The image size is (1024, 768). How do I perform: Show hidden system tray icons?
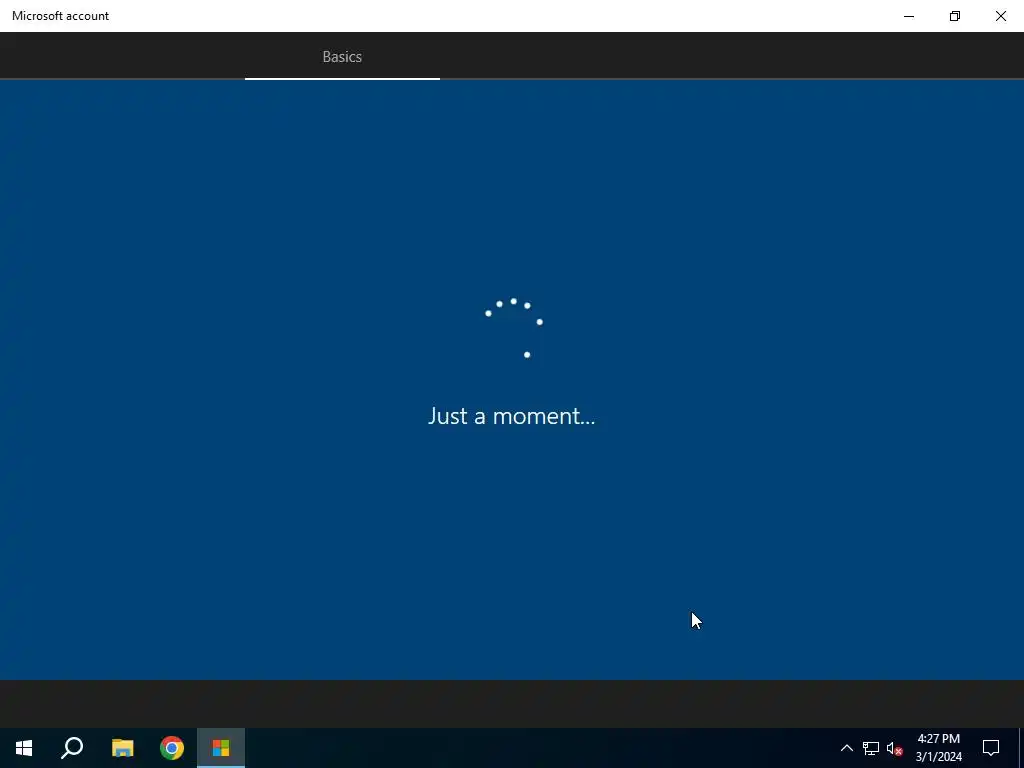tap(846, 748)
